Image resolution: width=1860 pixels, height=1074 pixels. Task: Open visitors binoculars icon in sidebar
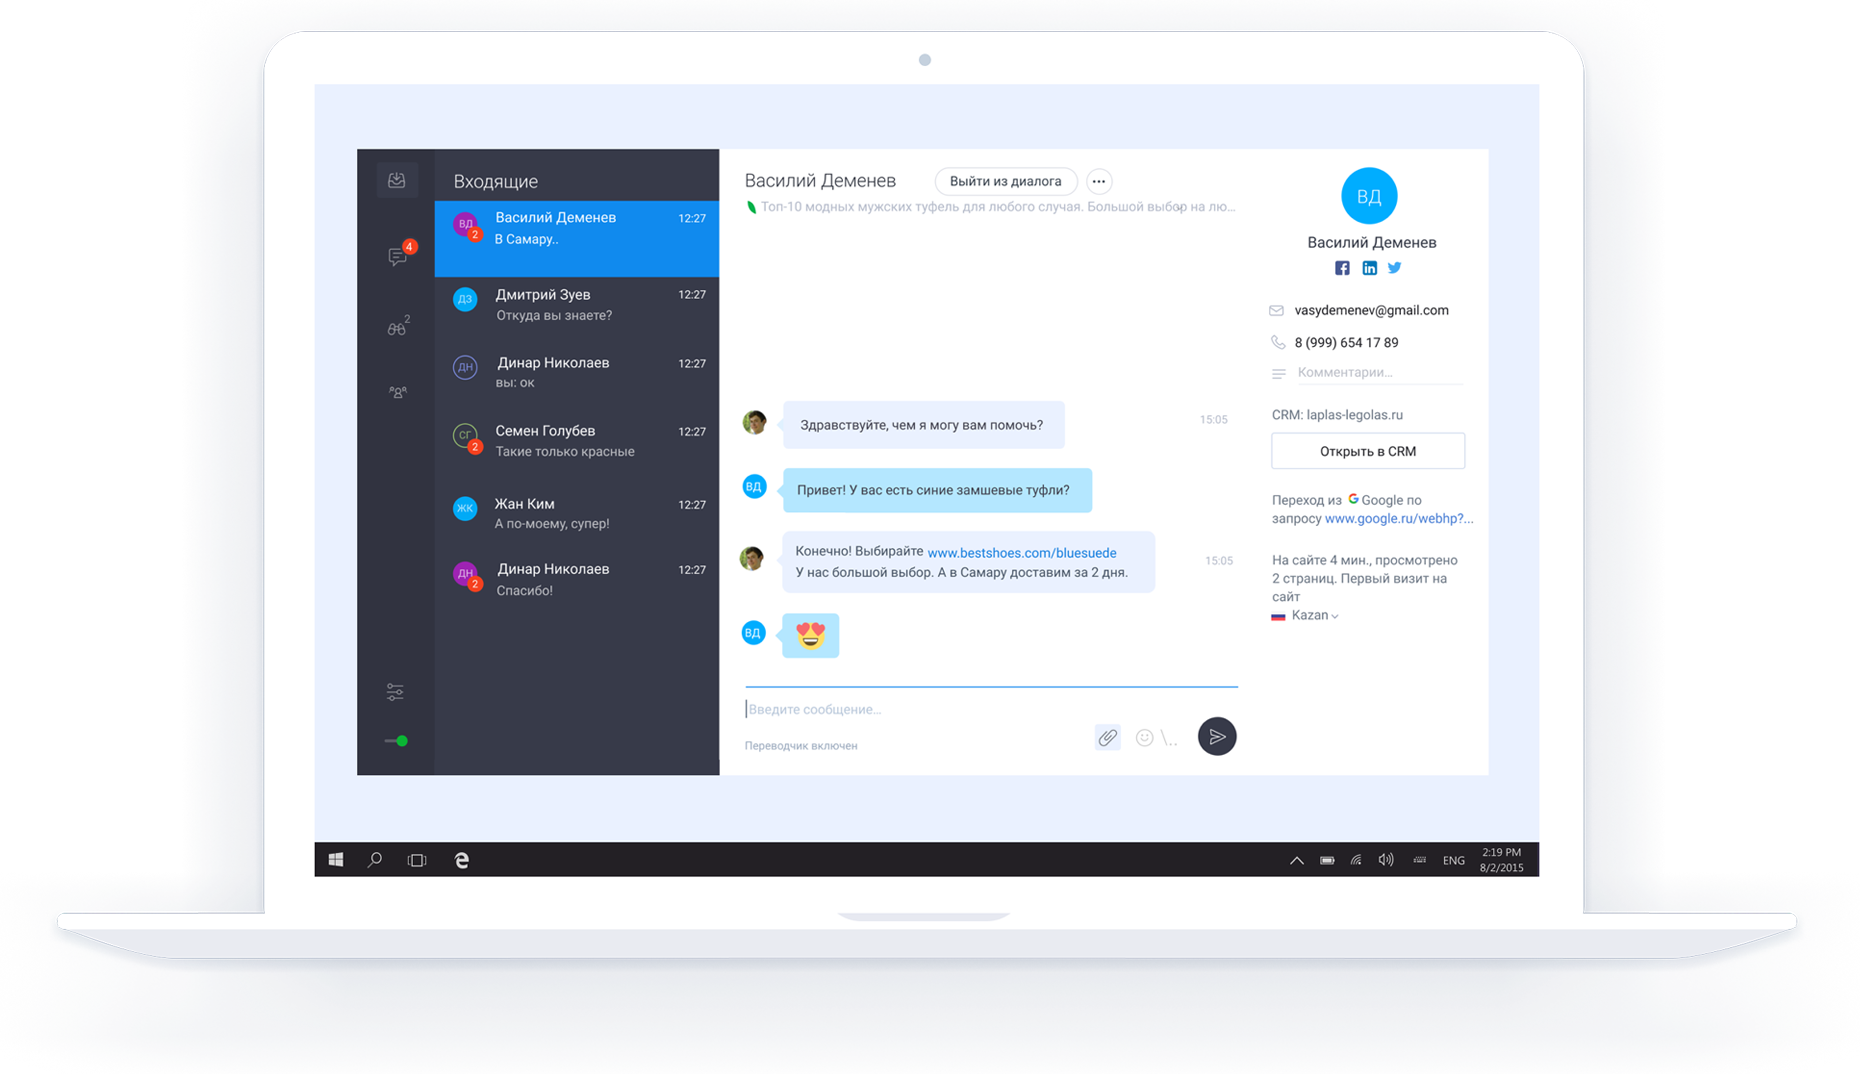(x=397, y=327)
